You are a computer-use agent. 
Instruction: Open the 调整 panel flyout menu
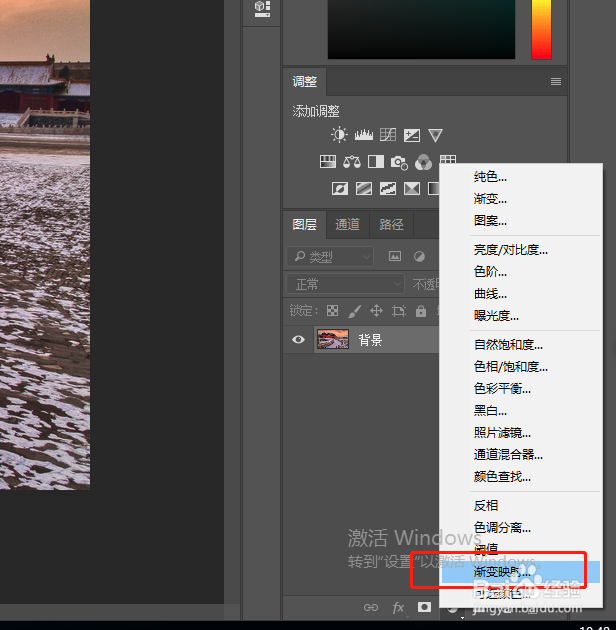tap(556, 82)
